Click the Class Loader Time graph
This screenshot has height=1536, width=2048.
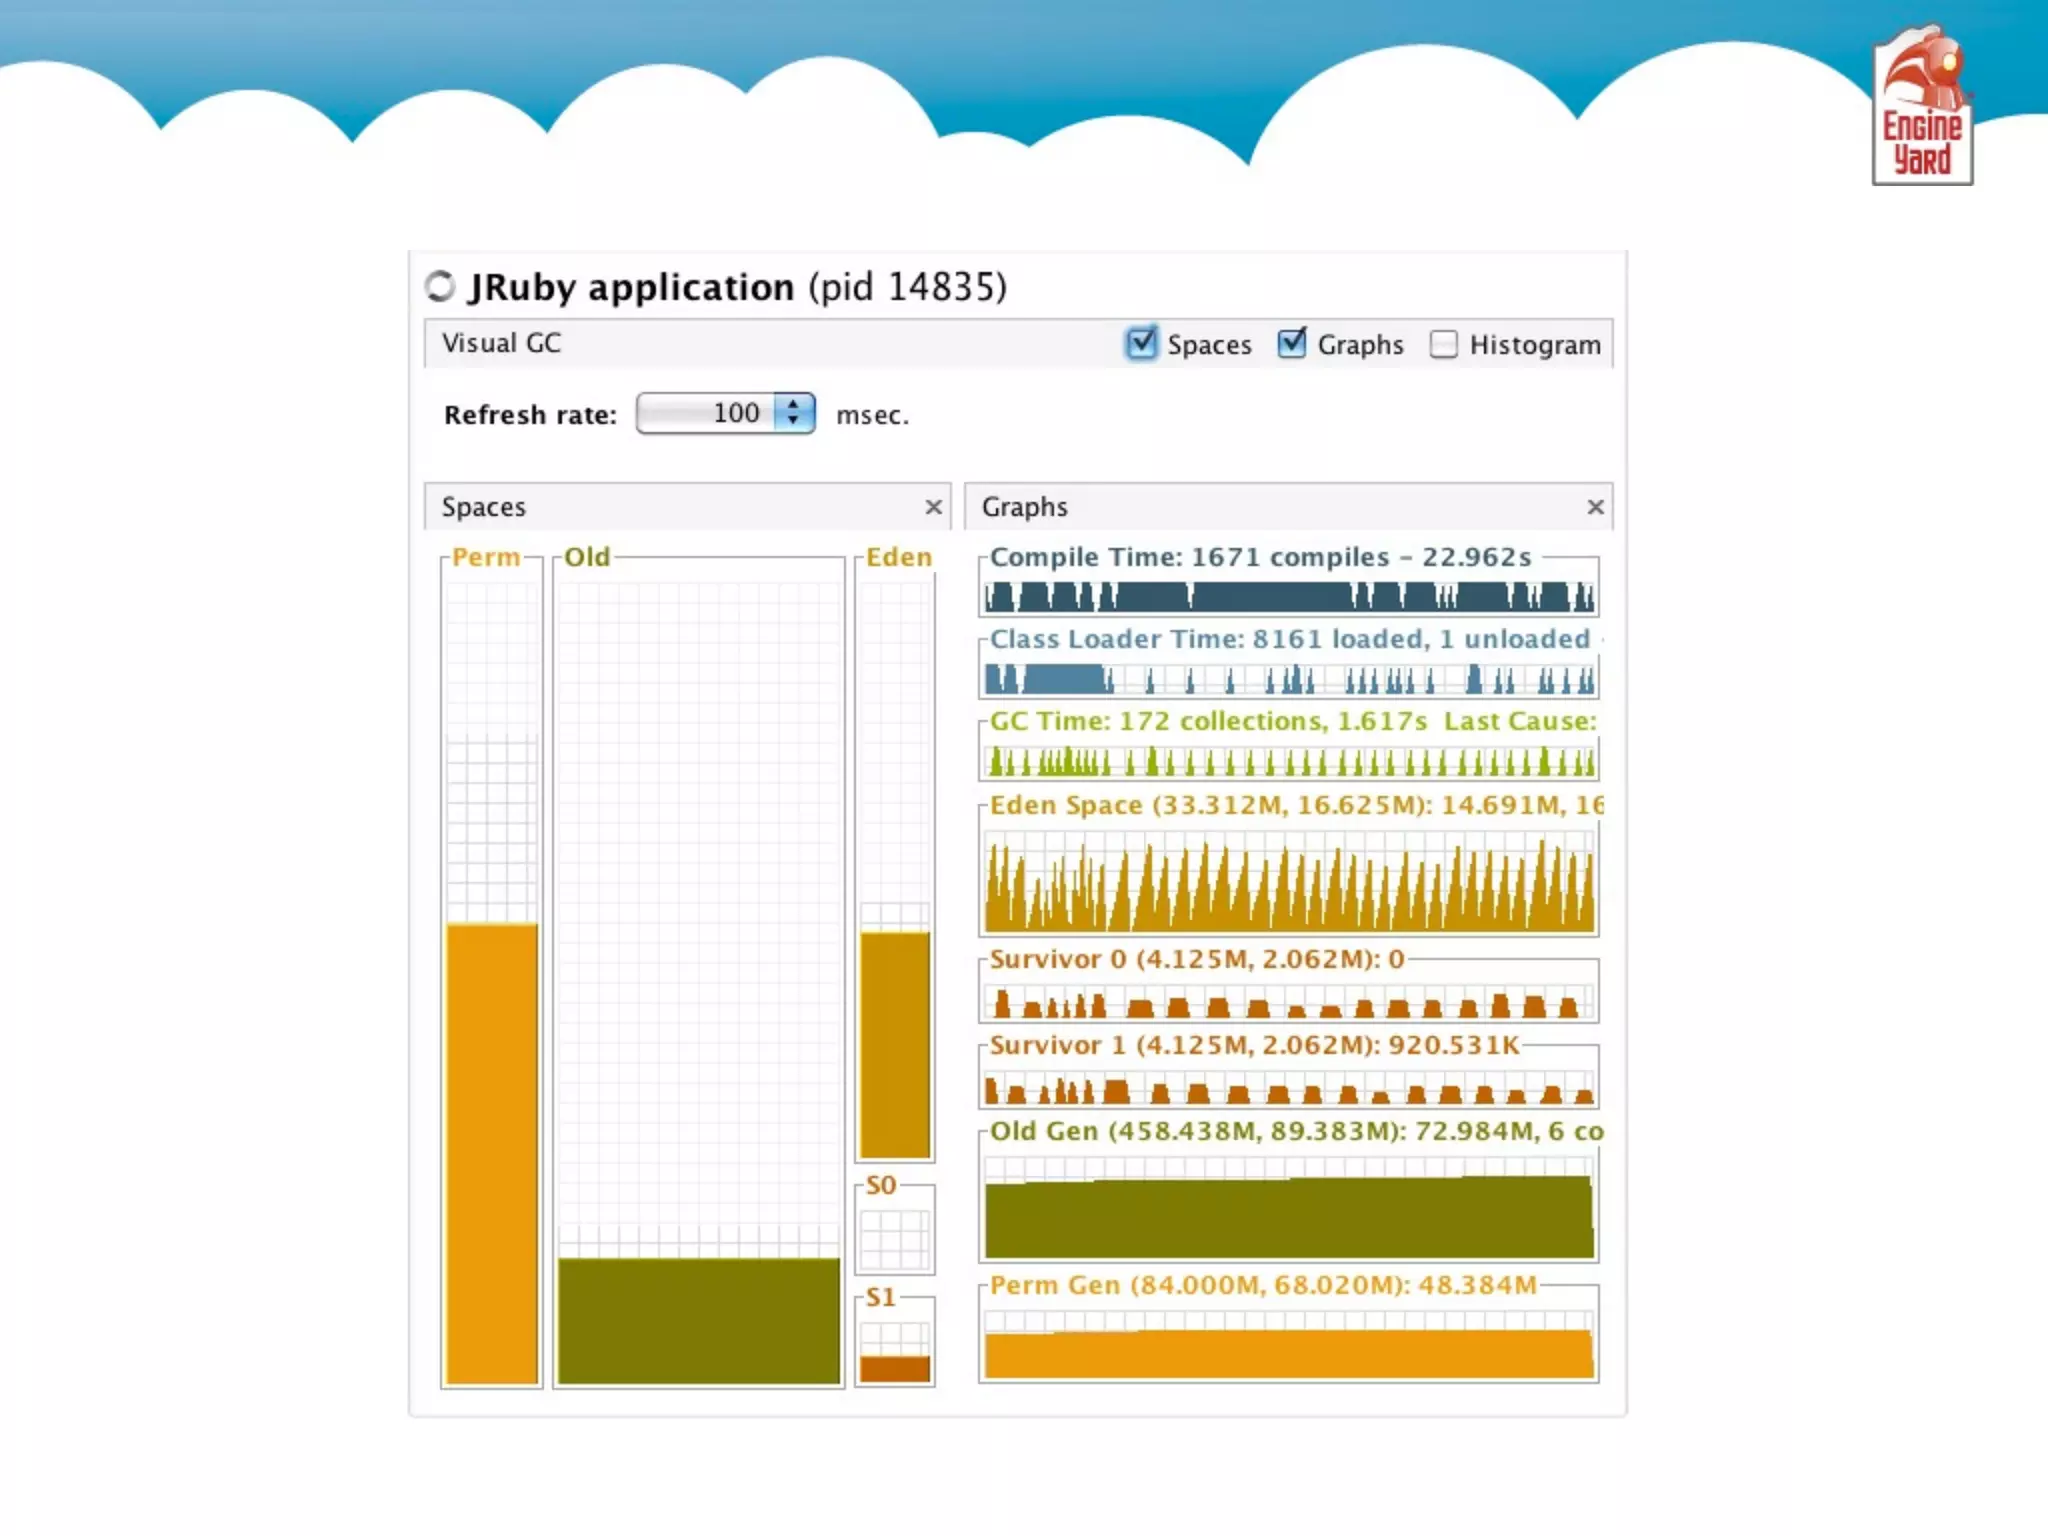(x=1288, y=679)
